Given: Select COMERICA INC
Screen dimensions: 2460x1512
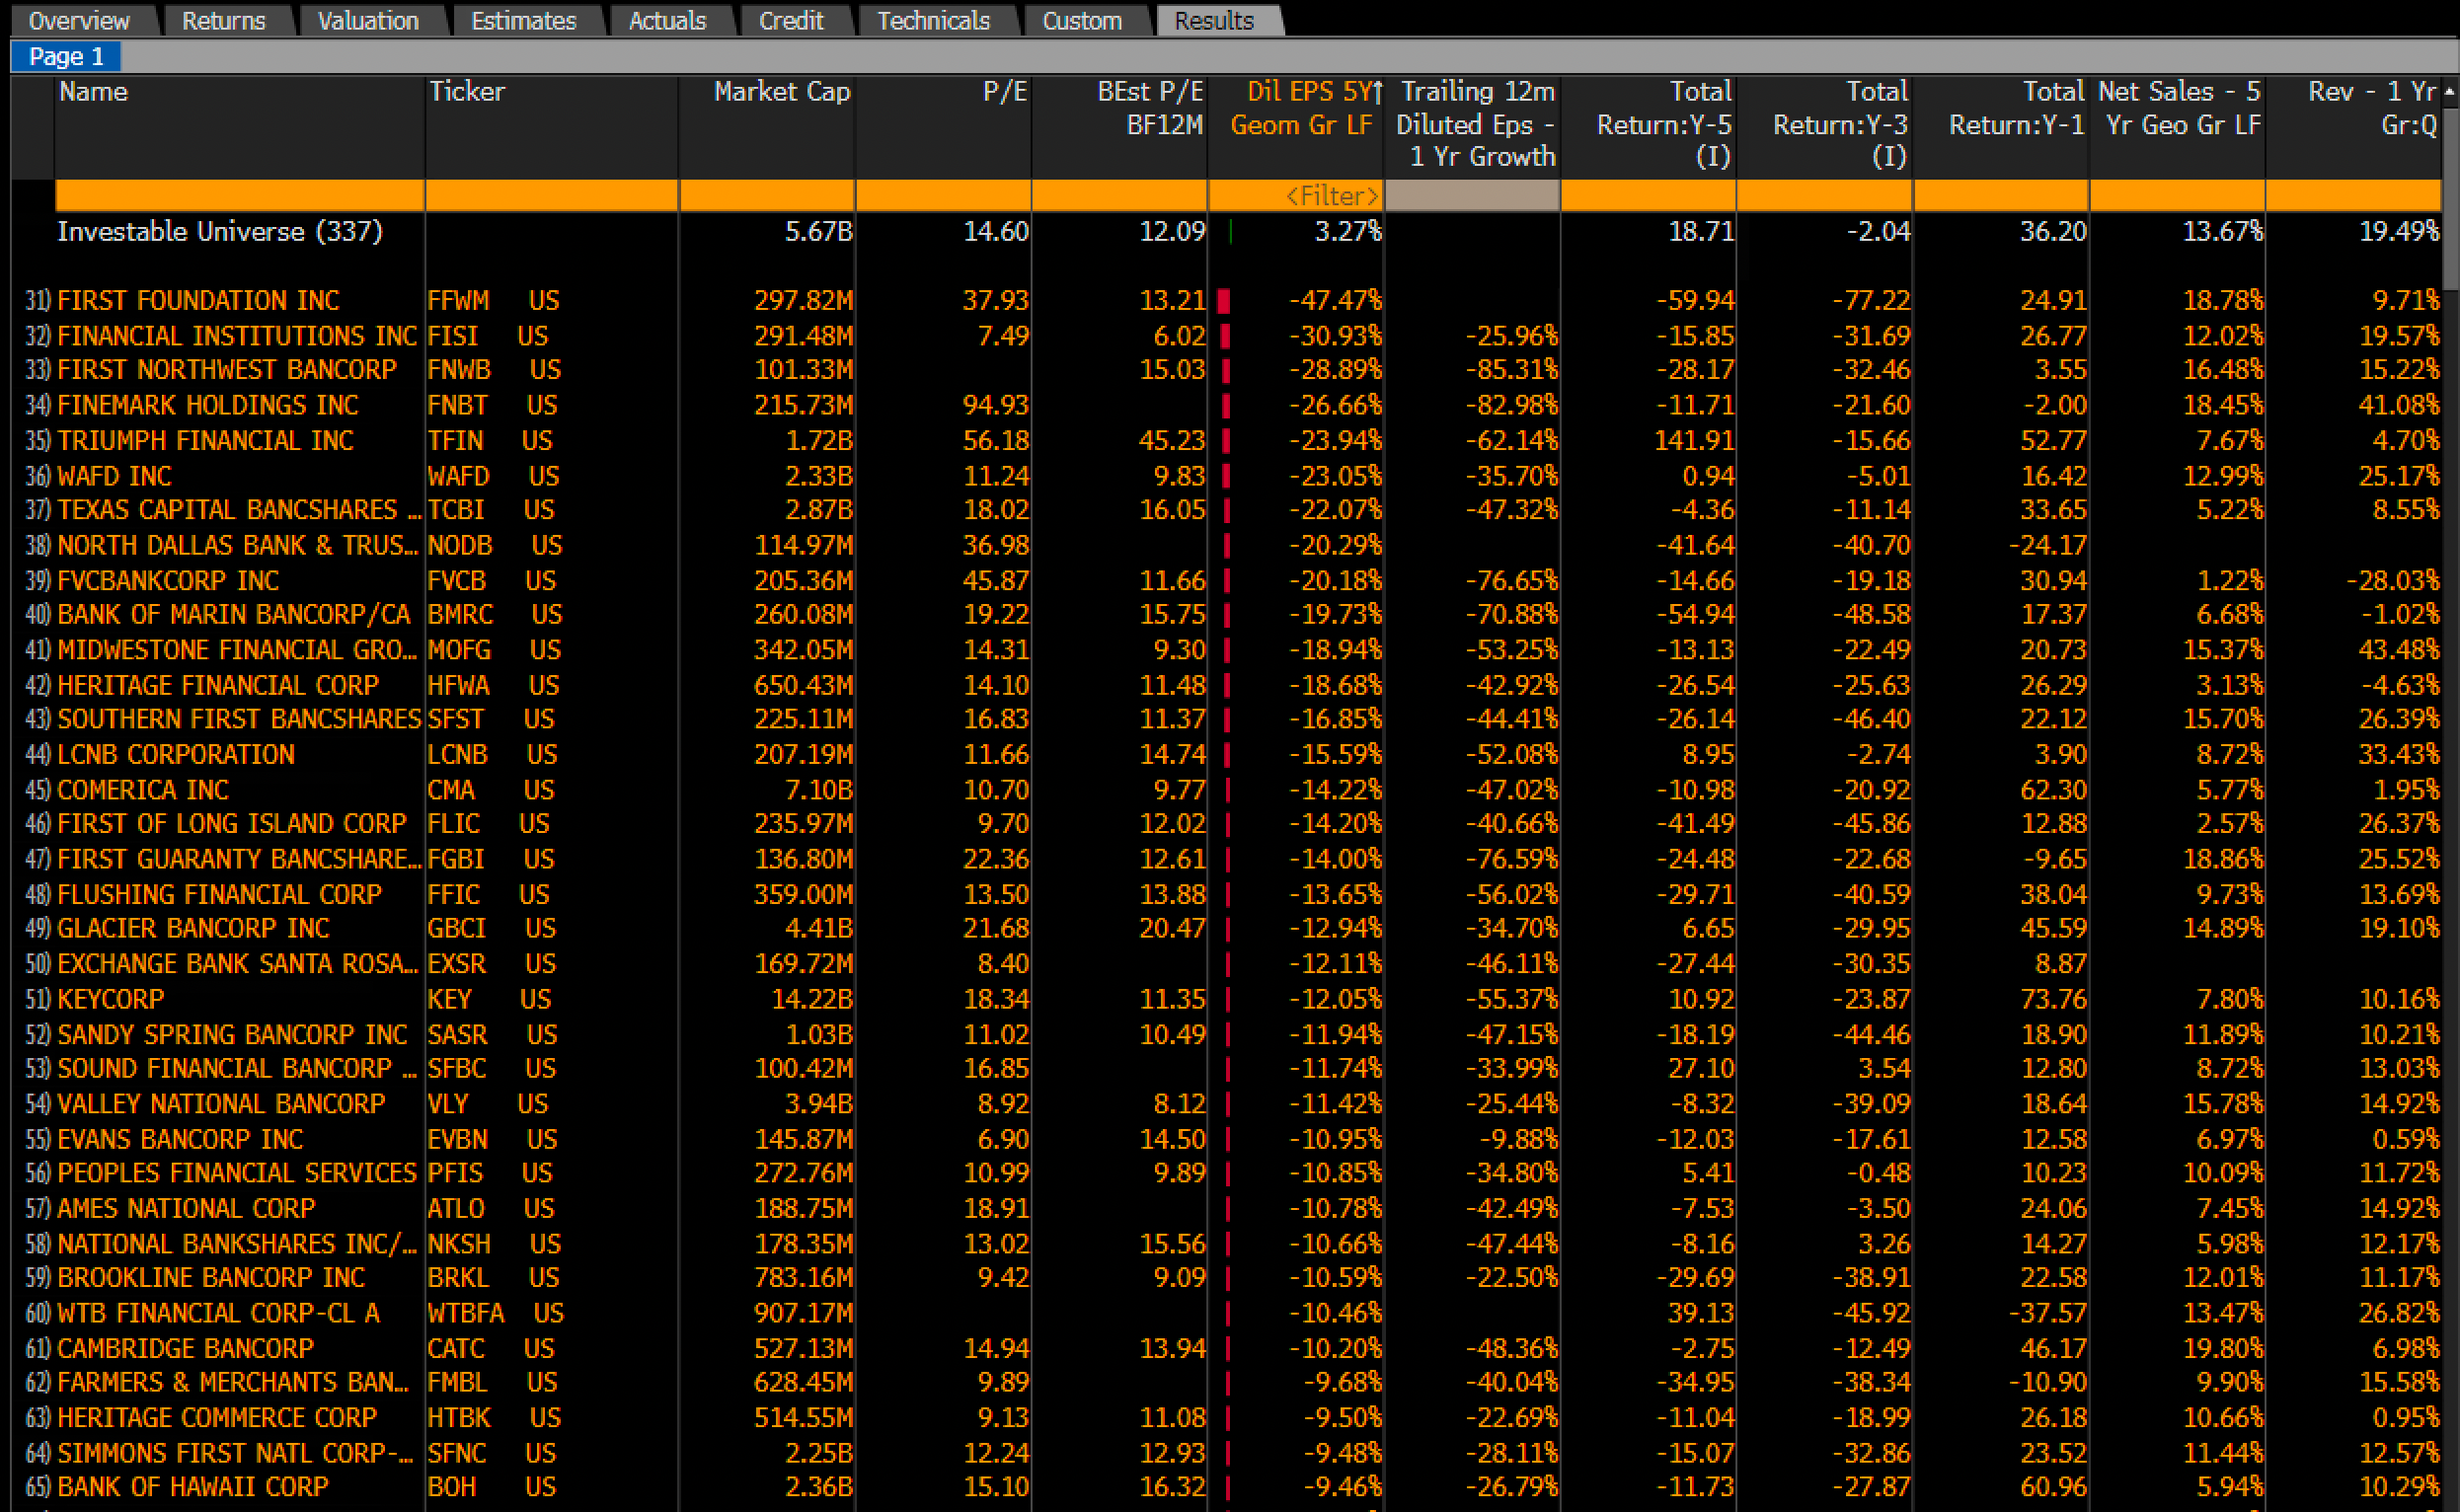Looking at the screenshot, I should [143, 790].
